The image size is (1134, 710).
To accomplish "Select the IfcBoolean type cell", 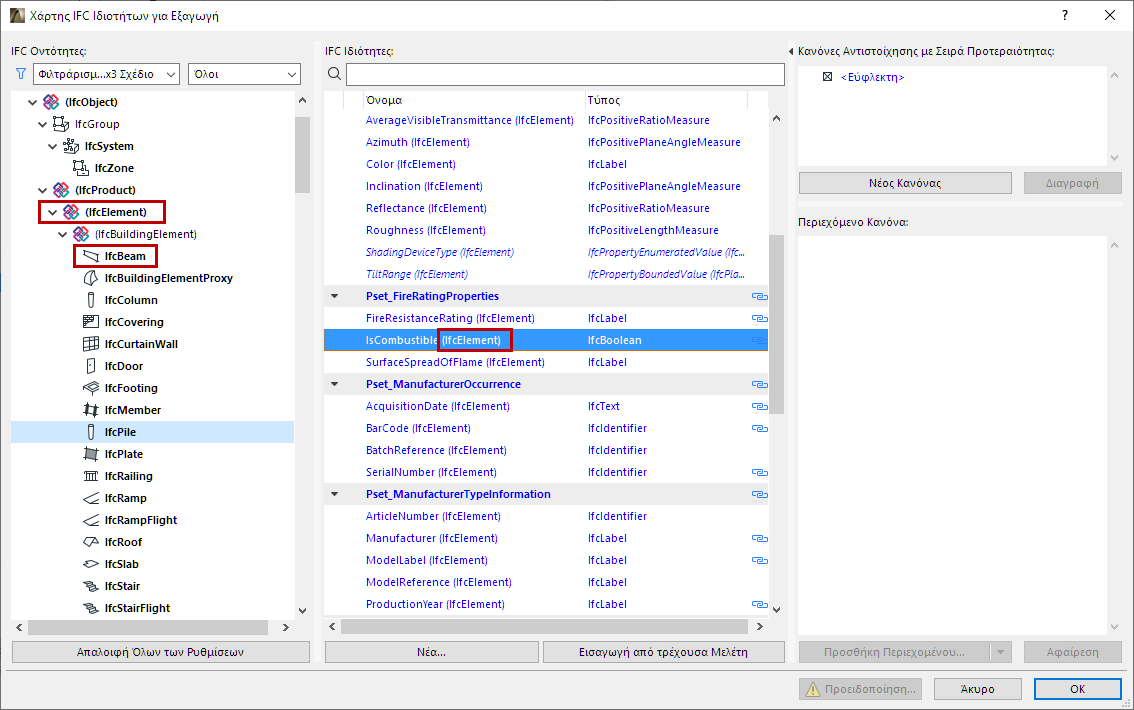I will [x=615, y=341].
